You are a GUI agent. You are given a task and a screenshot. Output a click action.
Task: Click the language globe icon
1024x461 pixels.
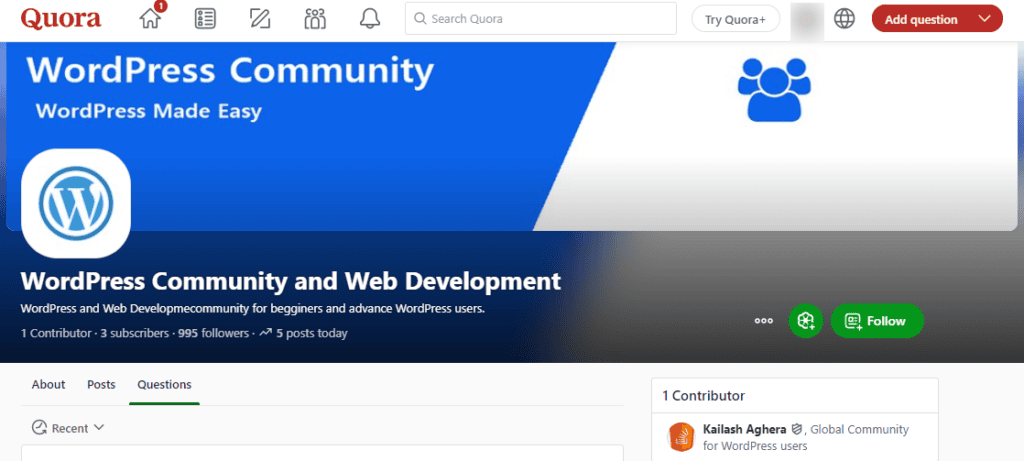(844, 19)
